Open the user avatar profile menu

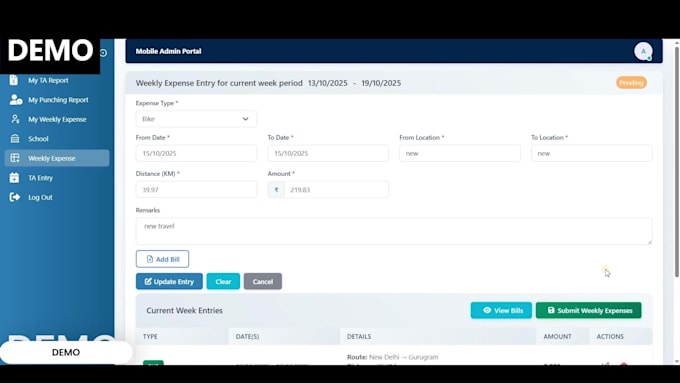[x=643, y=51]
